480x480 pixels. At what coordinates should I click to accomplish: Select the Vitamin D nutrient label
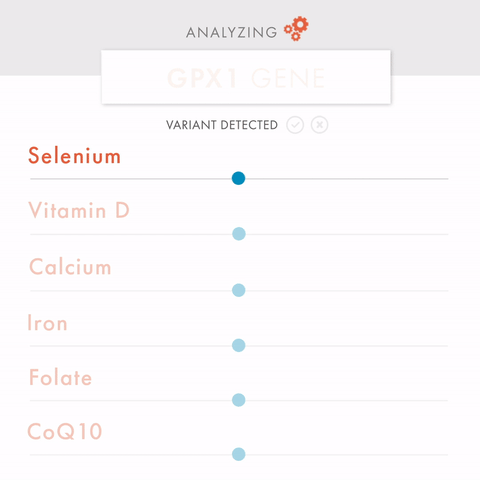[79, 210]
